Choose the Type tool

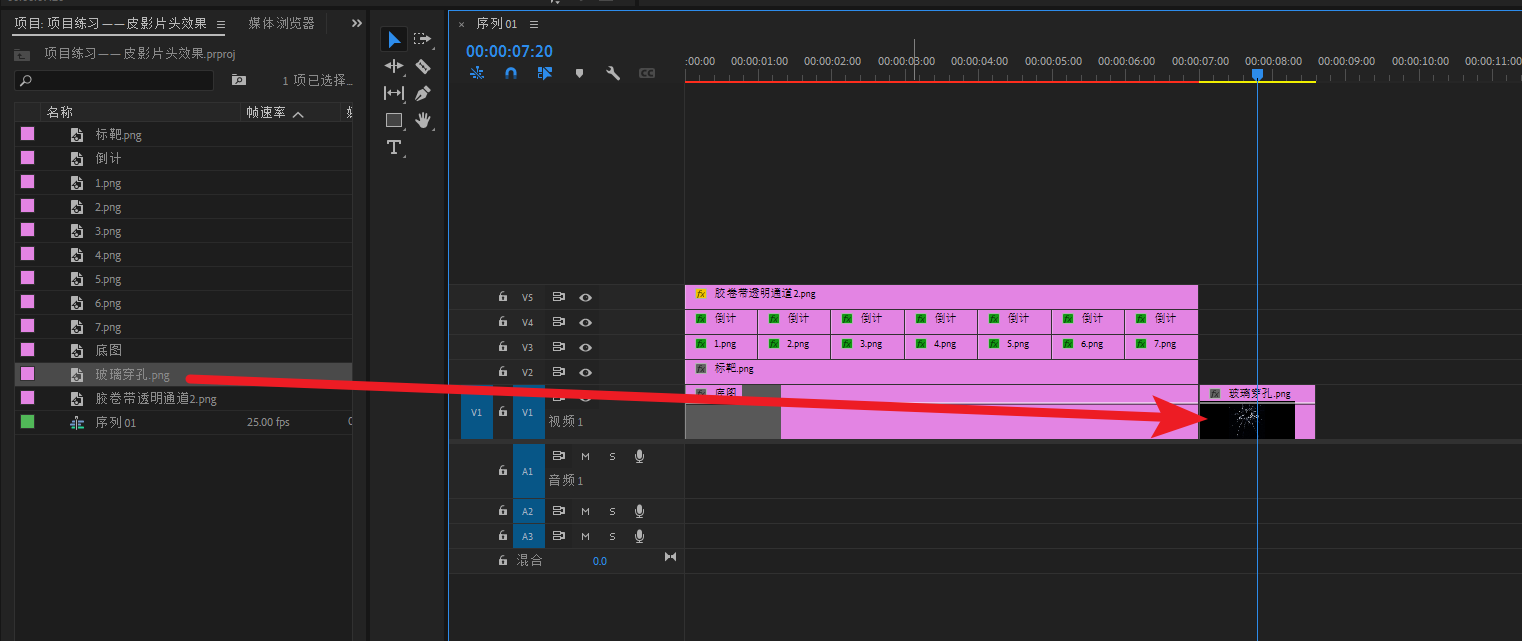[x=394, y=148]
